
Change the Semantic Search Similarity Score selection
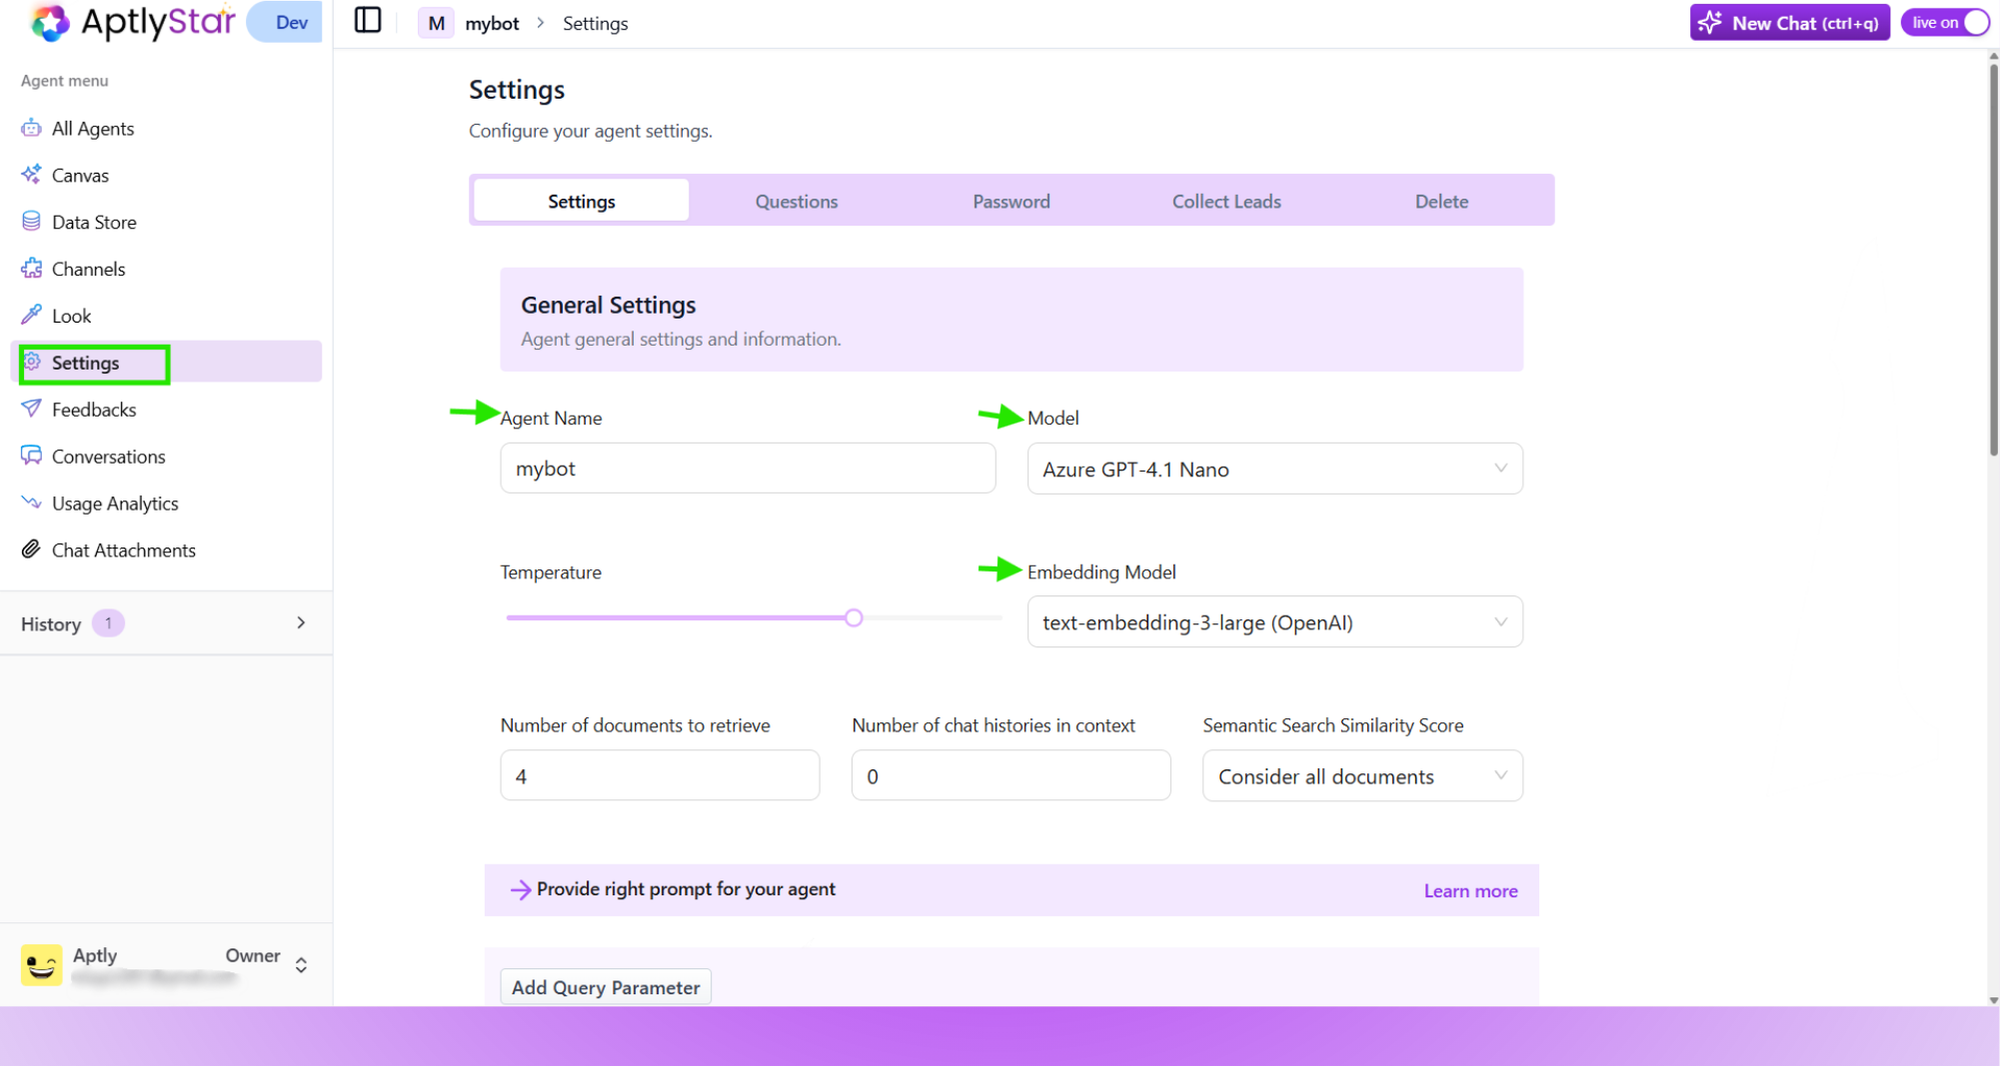(1361, 775)
